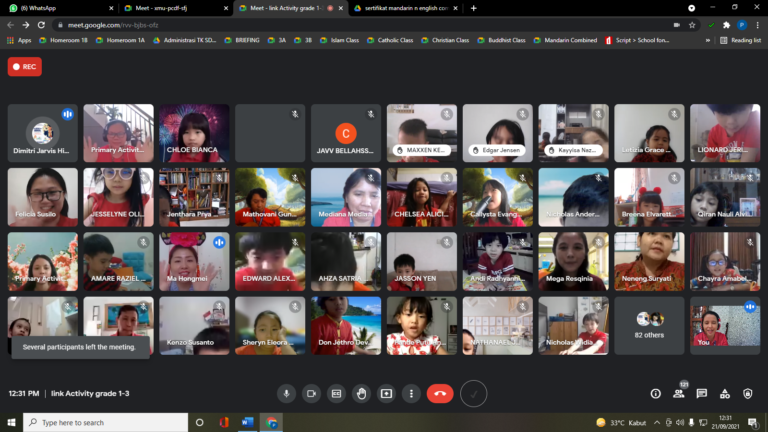
Task: Switch to the sertifikat mandarin tab
Action: pyautogui.click(x=405, y=8)
